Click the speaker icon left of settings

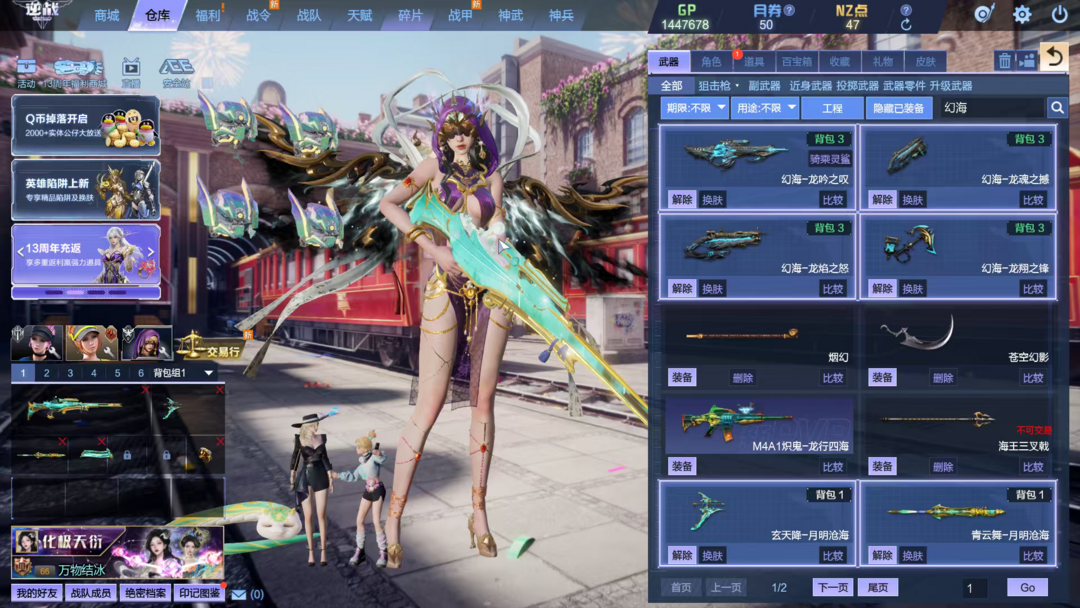[x=984, y=14]
